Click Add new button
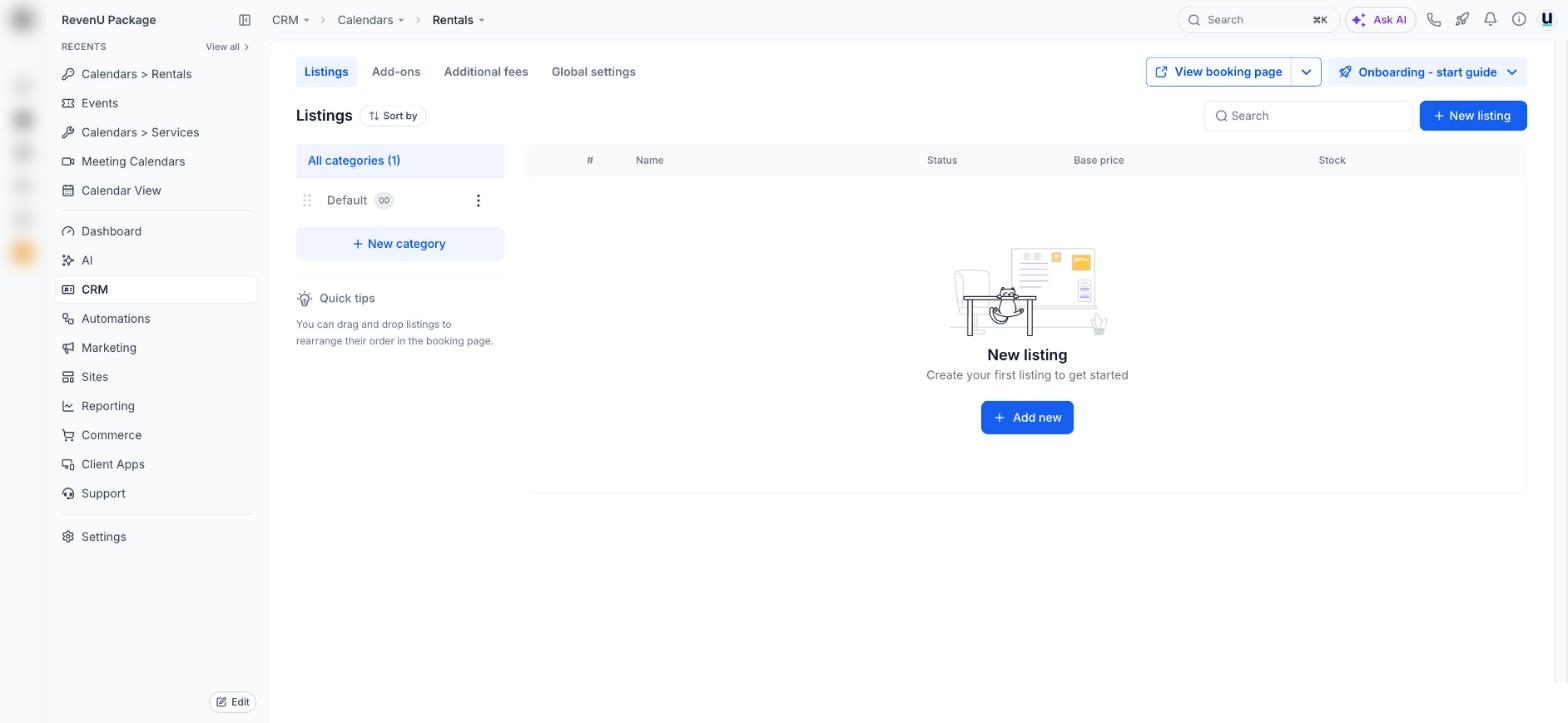 1027,418
